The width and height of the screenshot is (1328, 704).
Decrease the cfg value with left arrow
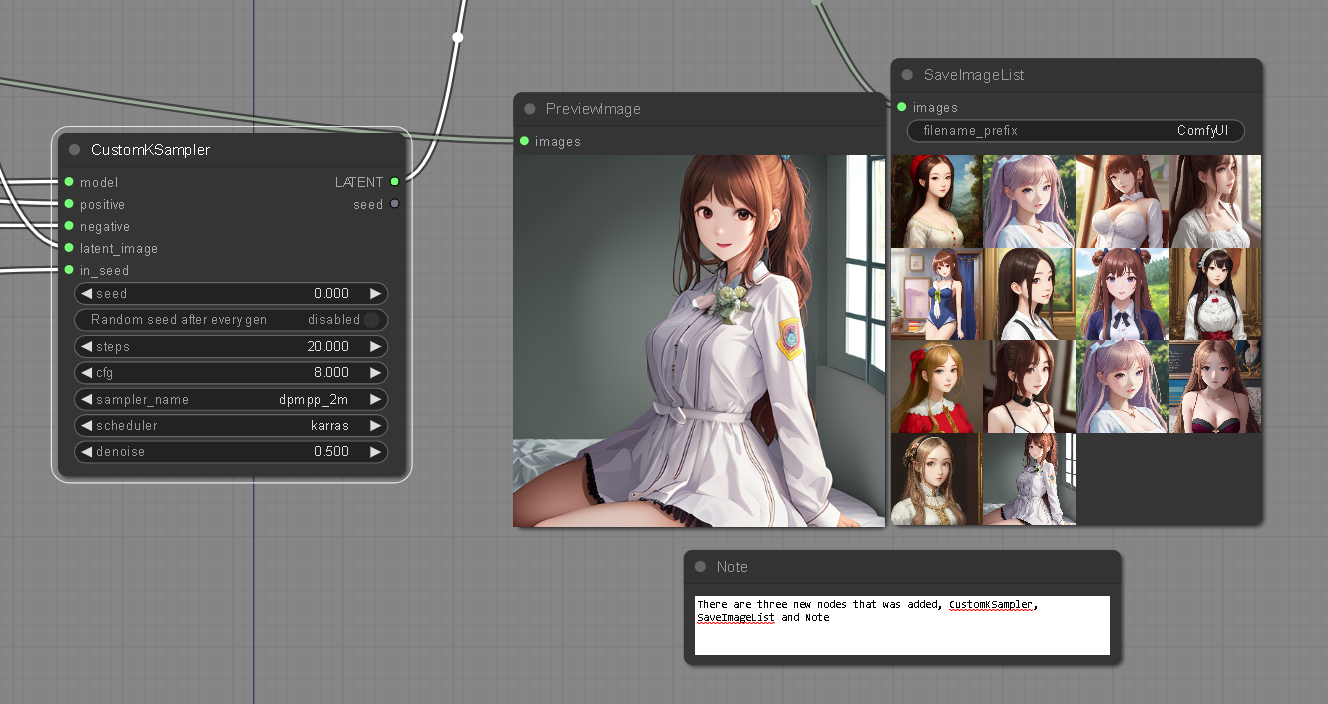click(86, 373)
